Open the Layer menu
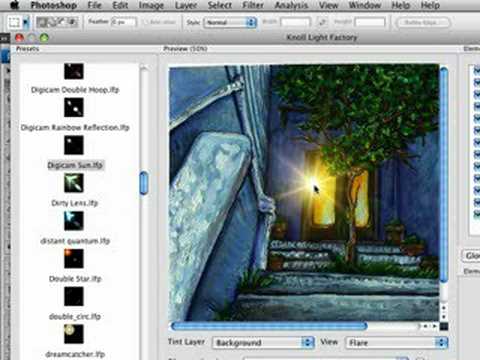This screenshot has height=360, width=480. coord(186,5)
